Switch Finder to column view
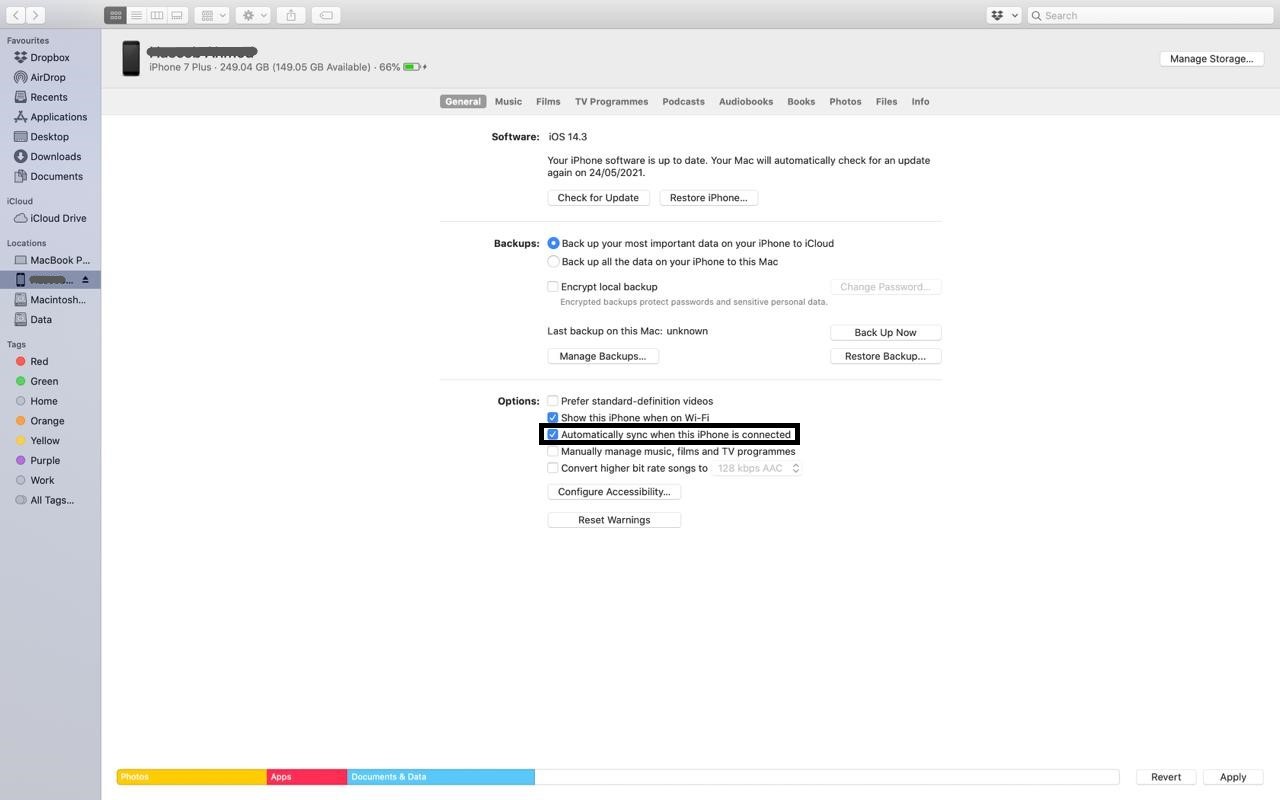This screenshot has height=800, width=1280. click(156, 14)
